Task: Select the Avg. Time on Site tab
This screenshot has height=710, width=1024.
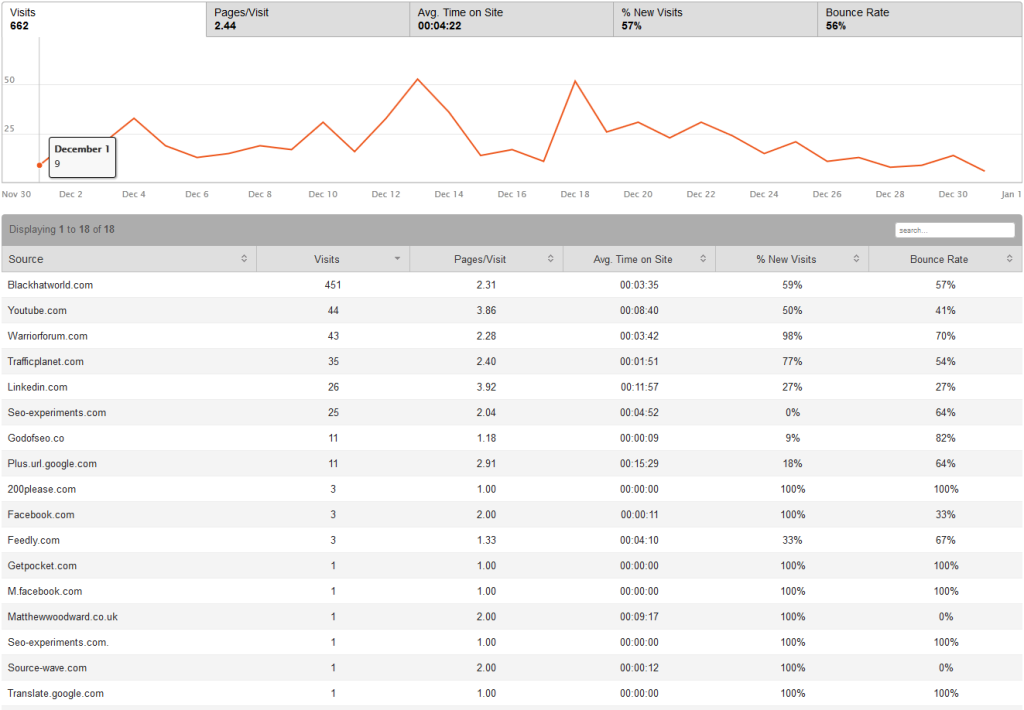Action: 510,19
